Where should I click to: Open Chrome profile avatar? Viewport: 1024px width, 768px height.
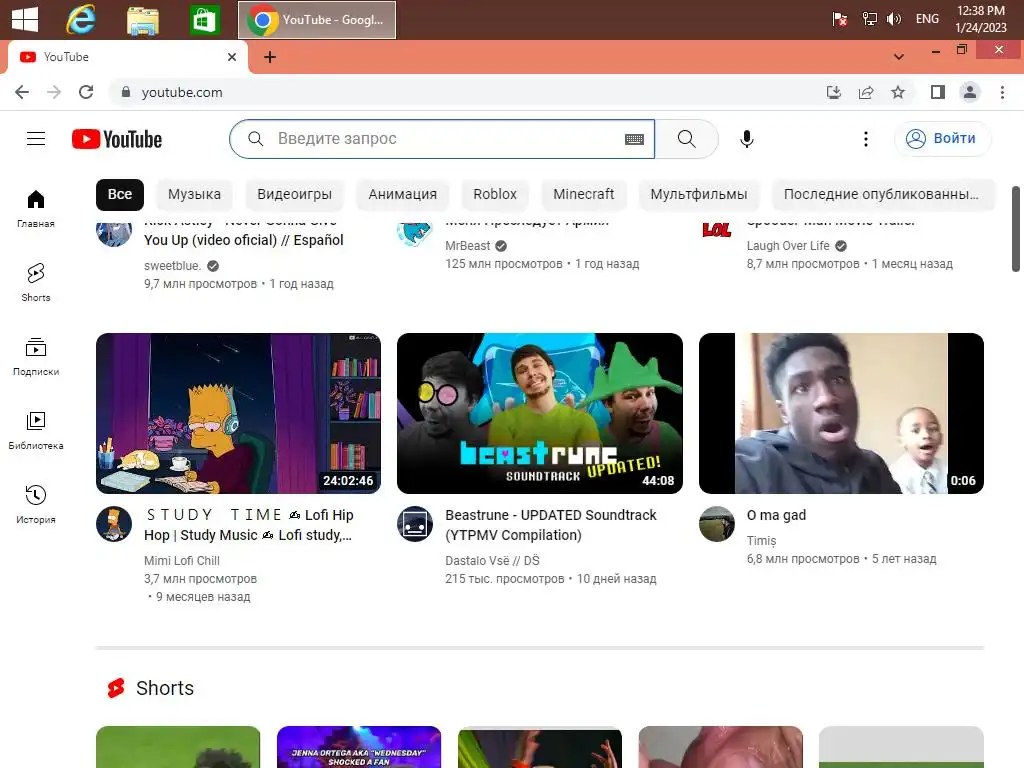coord(970,92)
